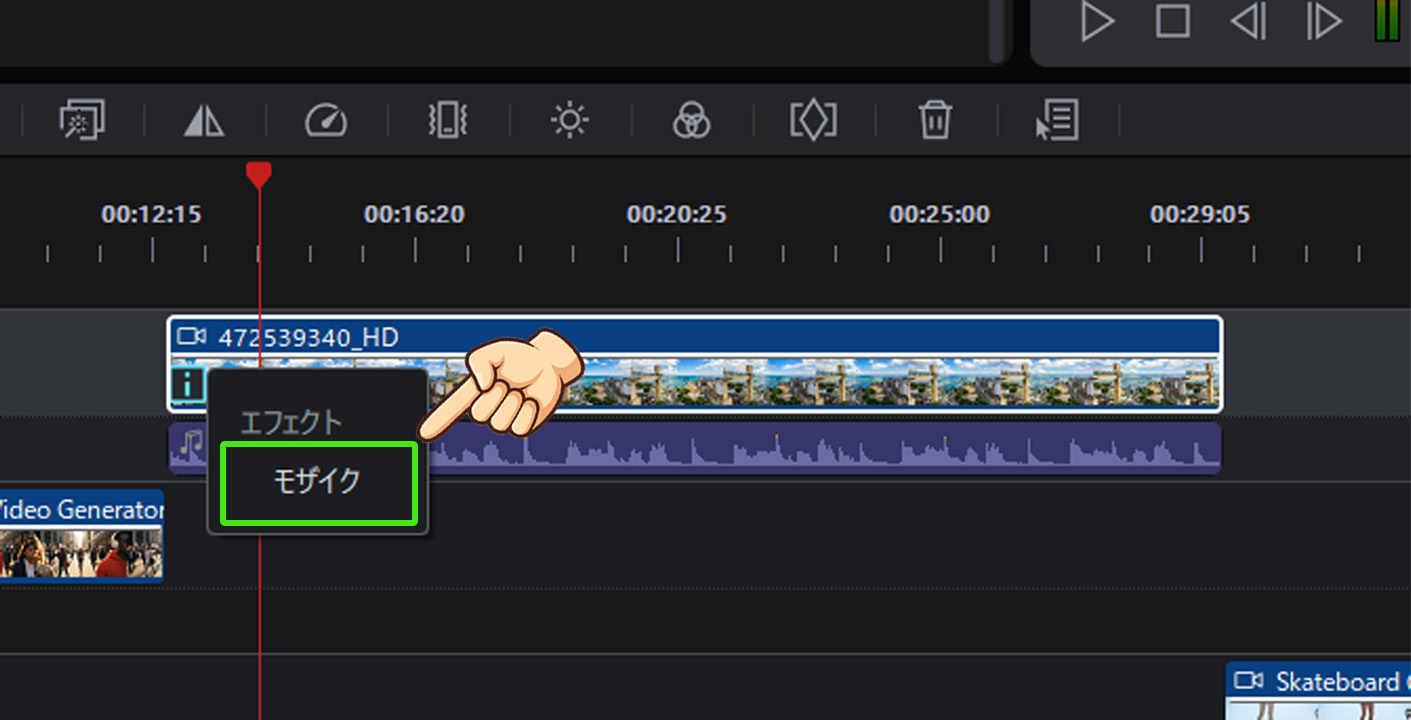Step back to previous frame
Screen dimensions: 1411x720
click(x=1248, y=21)
